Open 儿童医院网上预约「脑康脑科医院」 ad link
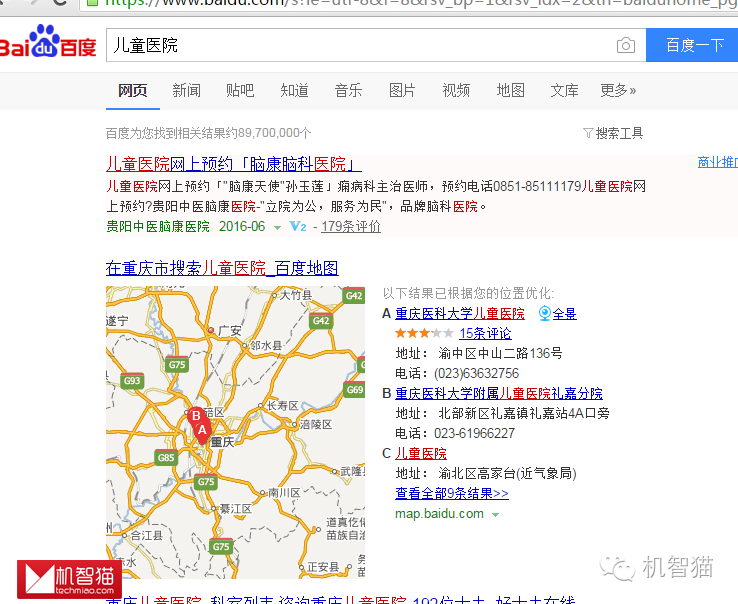Screen dimensions: 738x604 pyautogui.click(x=234, y=164)
